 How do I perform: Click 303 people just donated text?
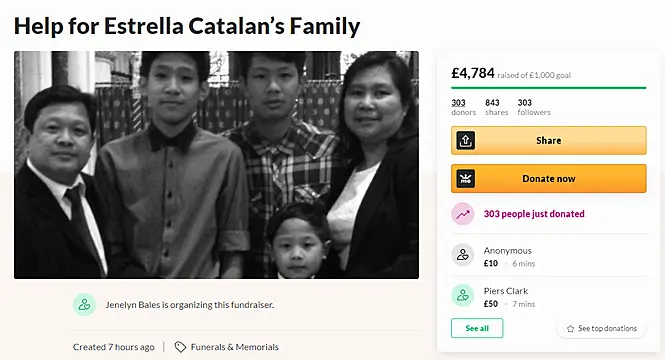(x=534, y=214)
